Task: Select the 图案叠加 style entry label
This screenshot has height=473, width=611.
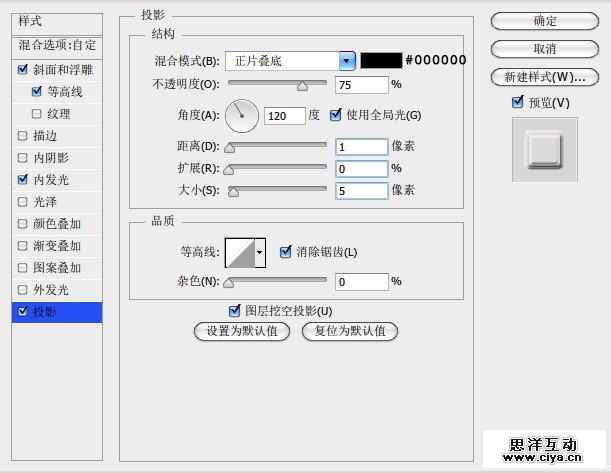Action: click(x=57, y=268)
